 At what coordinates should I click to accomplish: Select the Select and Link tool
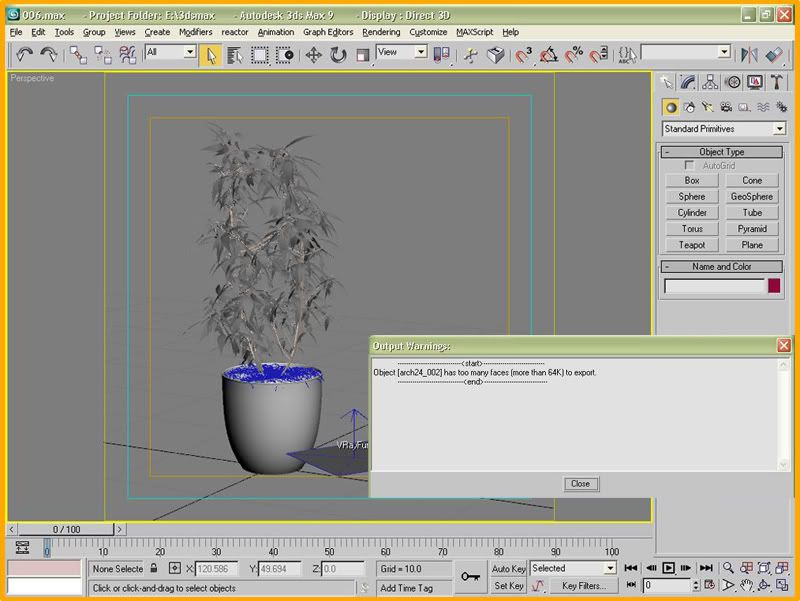(78, 55)
